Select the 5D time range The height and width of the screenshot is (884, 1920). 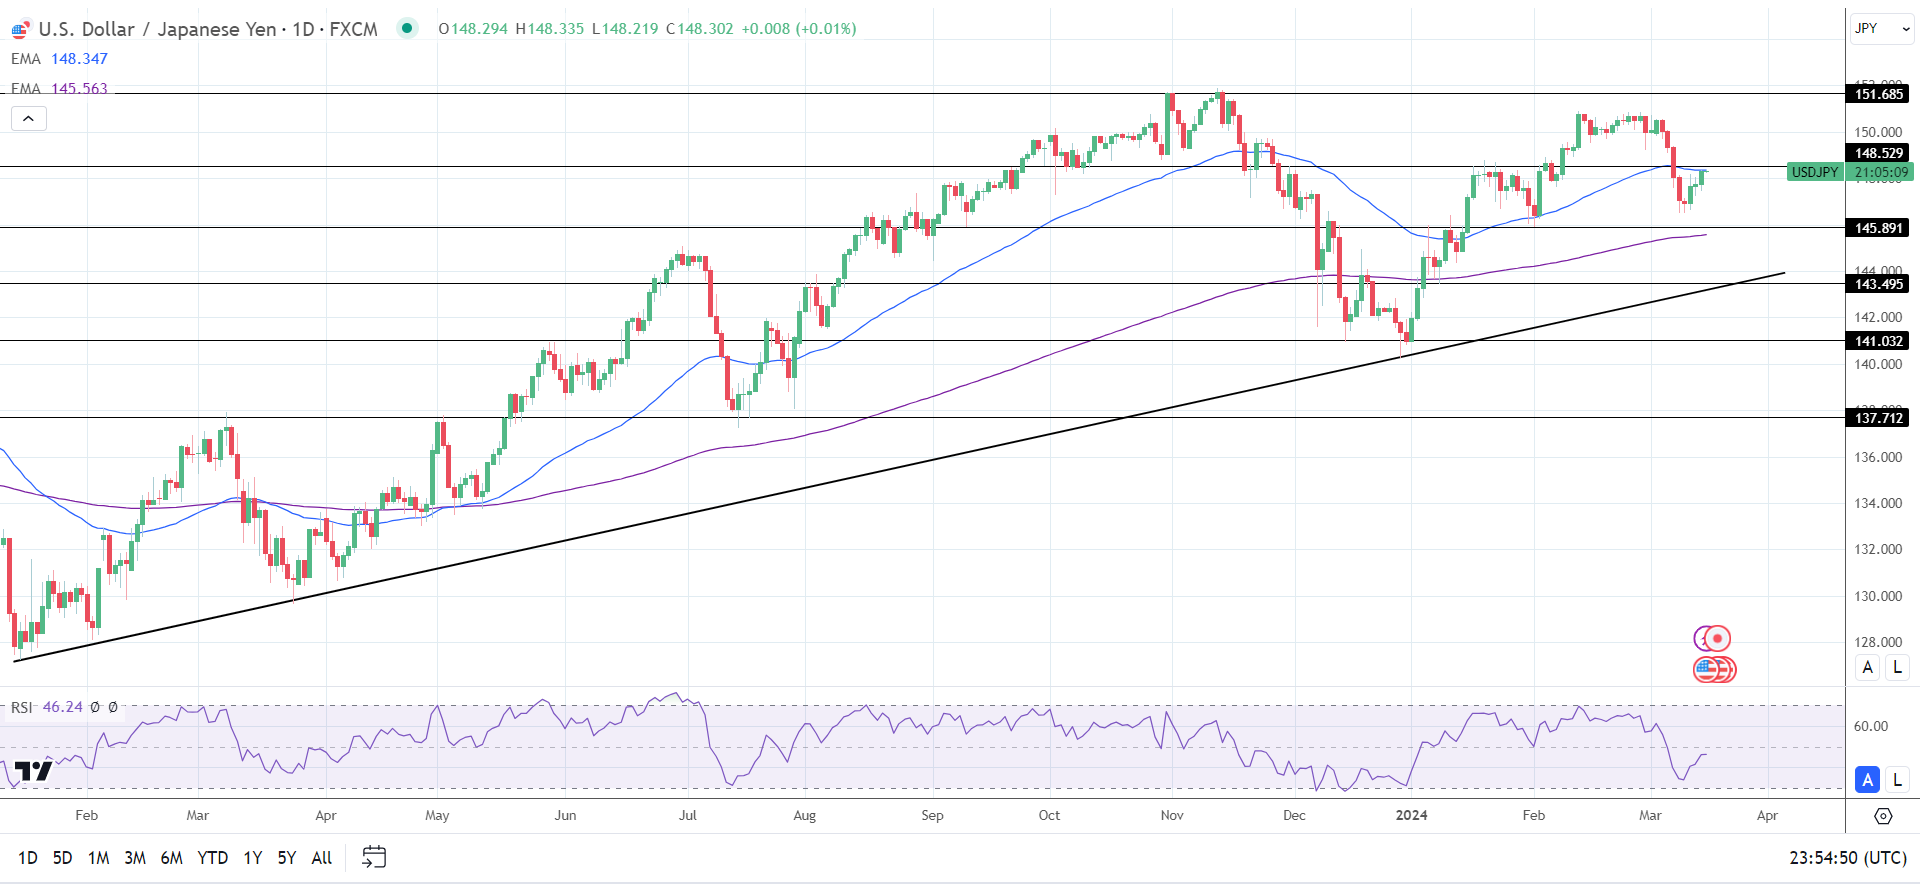(62, 858)
